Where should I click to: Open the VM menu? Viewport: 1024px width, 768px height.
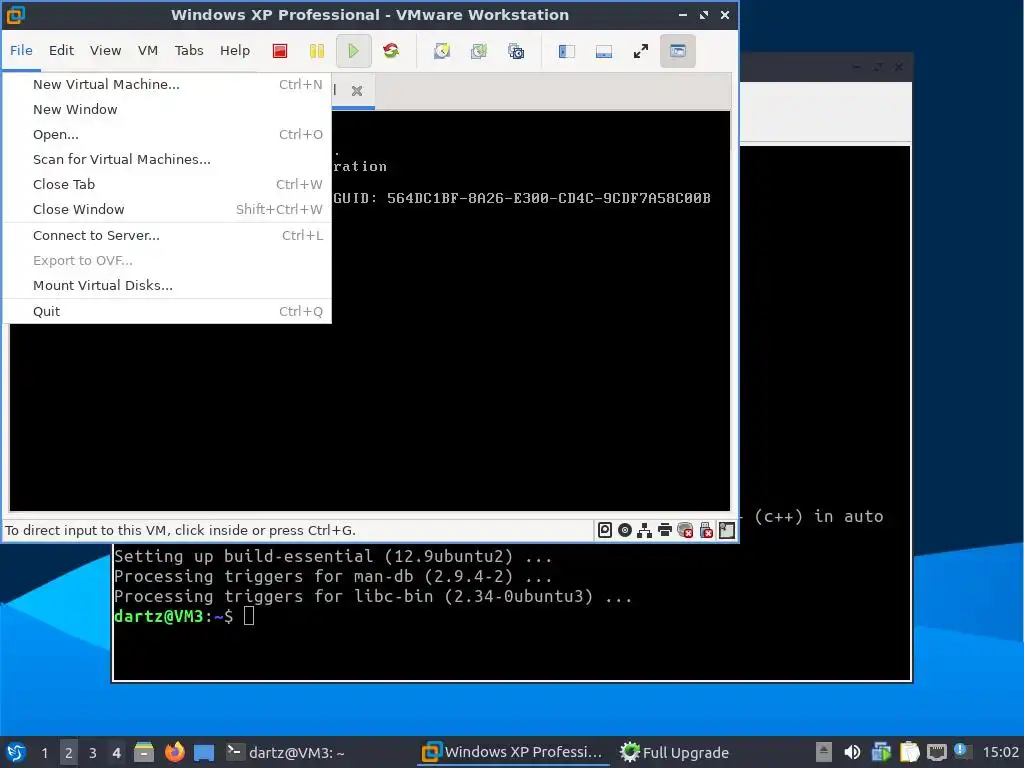[x=148, y=50]
